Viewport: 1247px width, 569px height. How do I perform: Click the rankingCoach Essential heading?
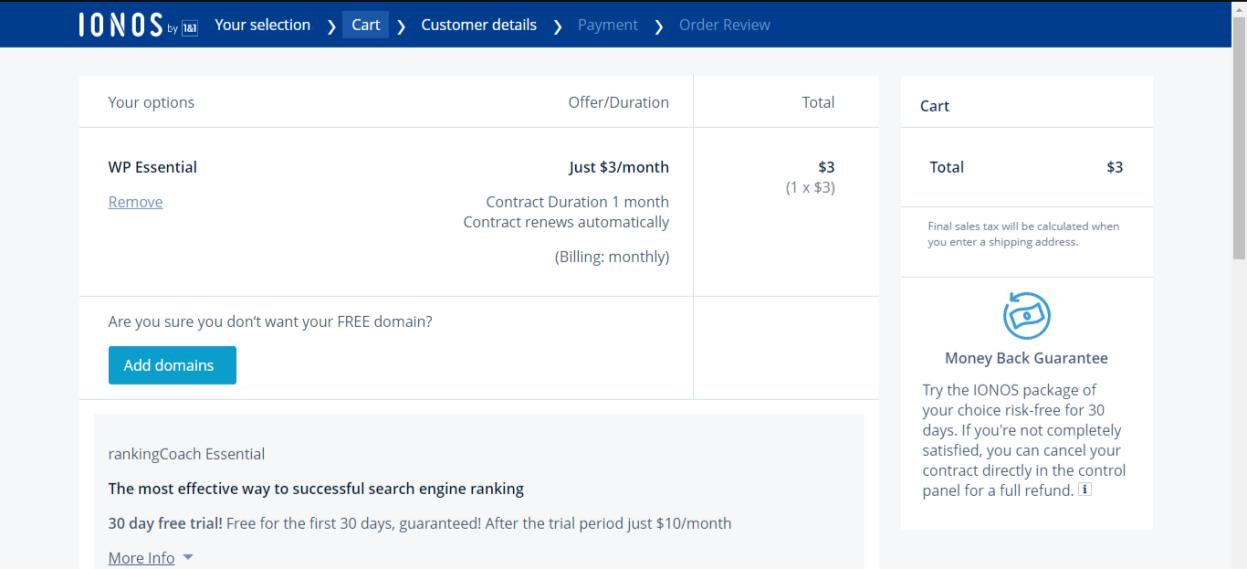click(186, 454)
